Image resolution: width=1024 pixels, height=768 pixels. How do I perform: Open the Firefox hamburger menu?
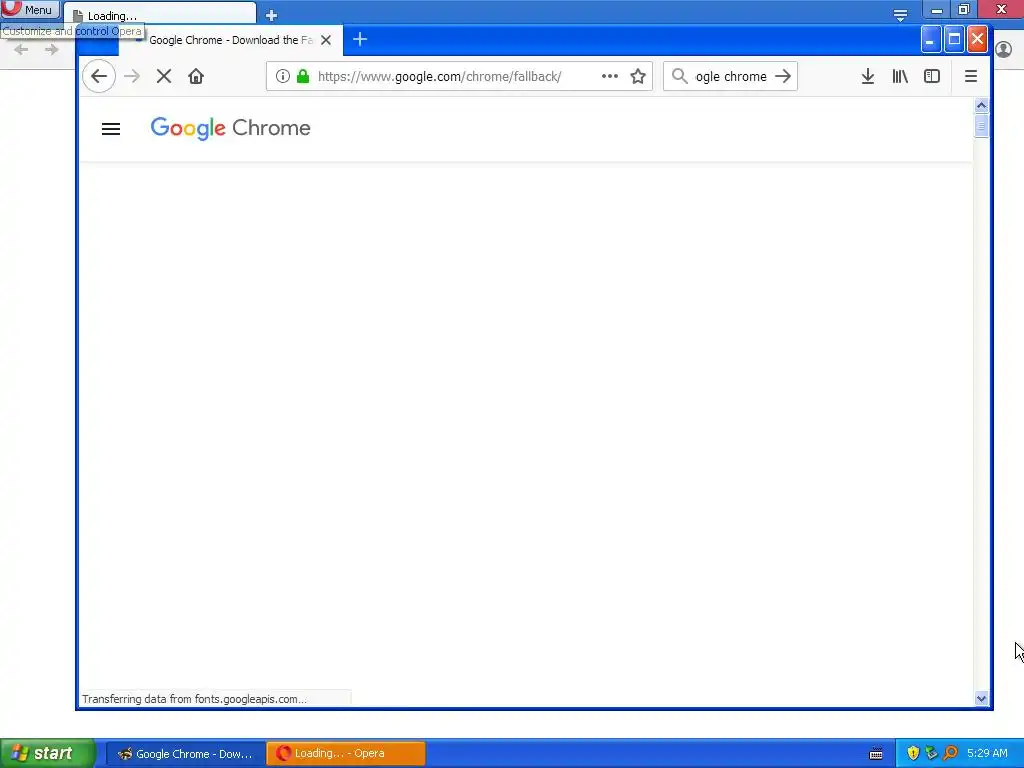point(971,76)
